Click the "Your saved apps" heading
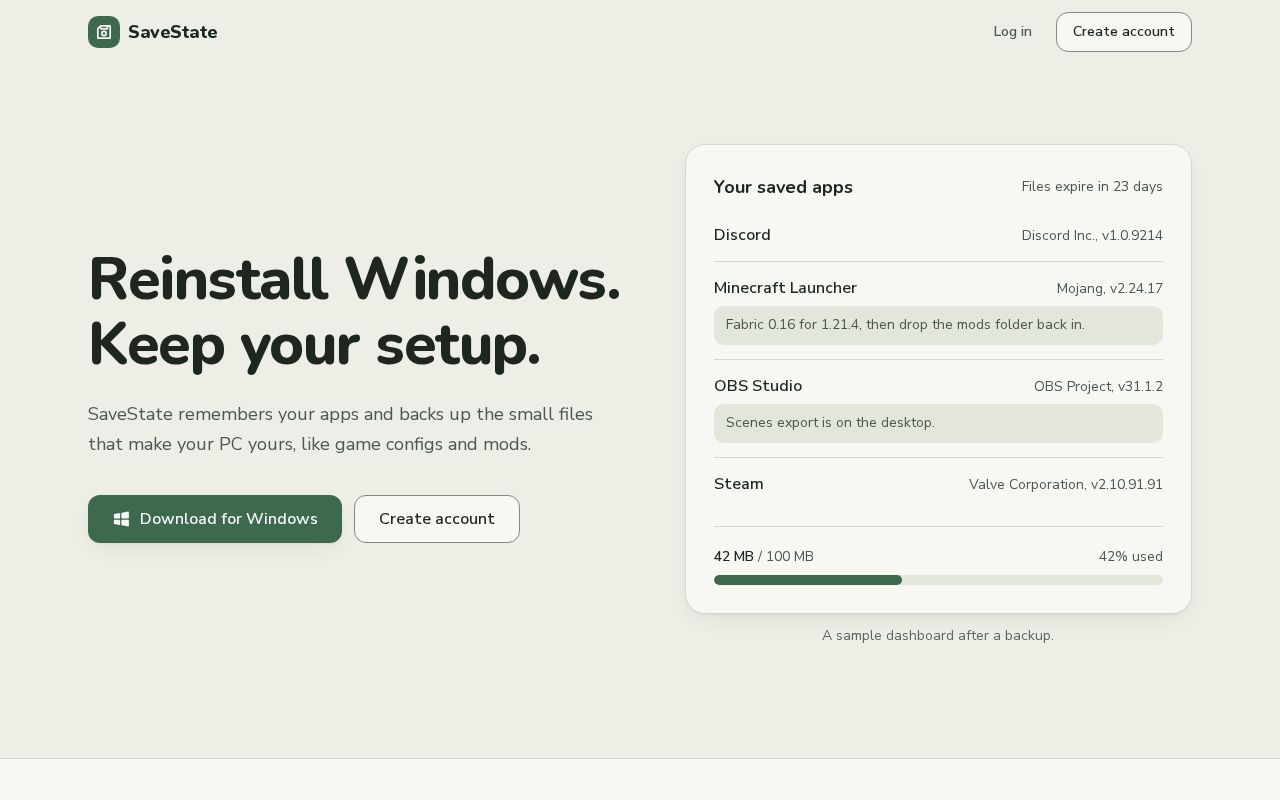This screenshot has height=800, width=1280. (x=783, y=187)
